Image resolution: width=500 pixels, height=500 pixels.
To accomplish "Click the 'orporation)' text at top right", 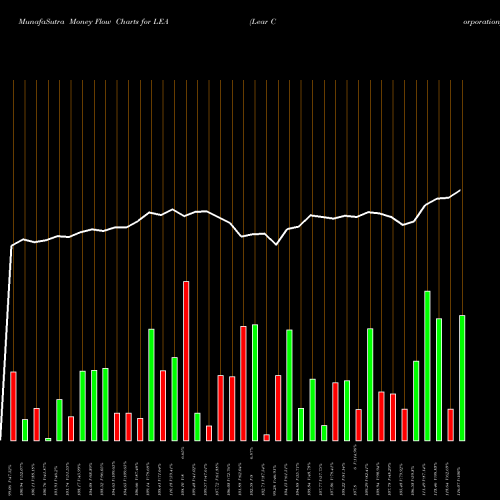I will tap(481, 22).
